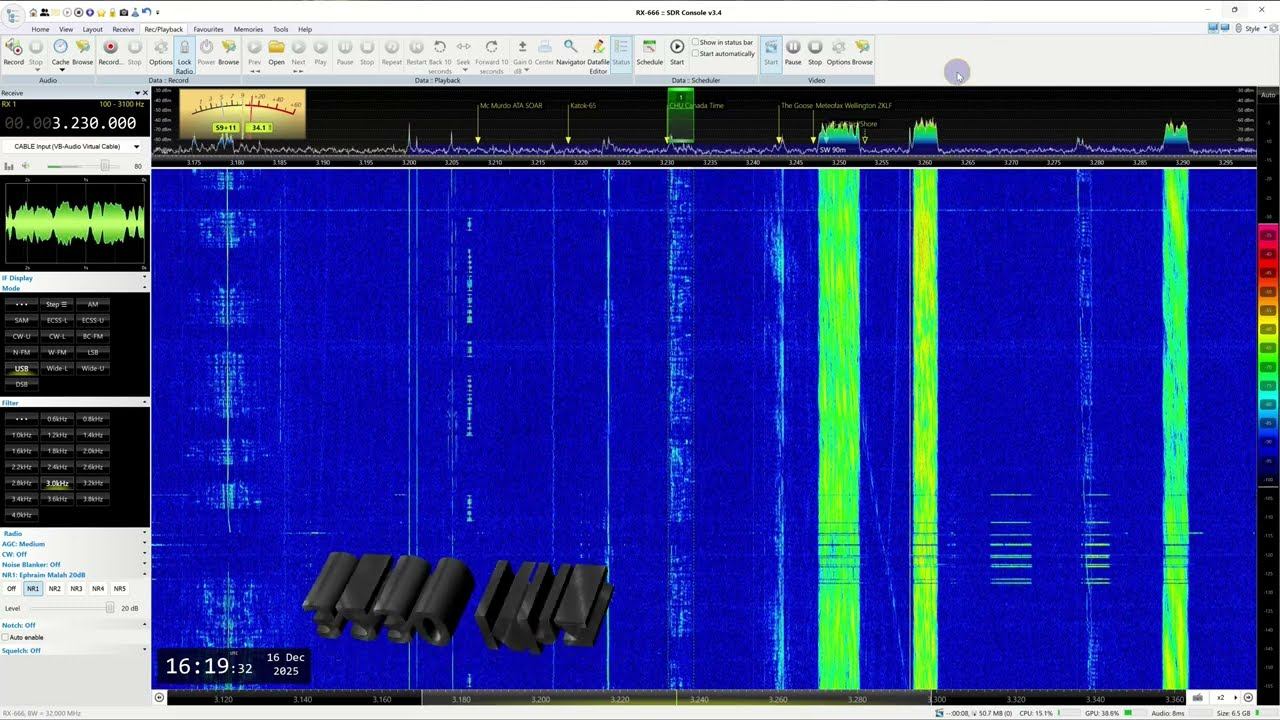Open Data Record Options gear

point(160,47)
